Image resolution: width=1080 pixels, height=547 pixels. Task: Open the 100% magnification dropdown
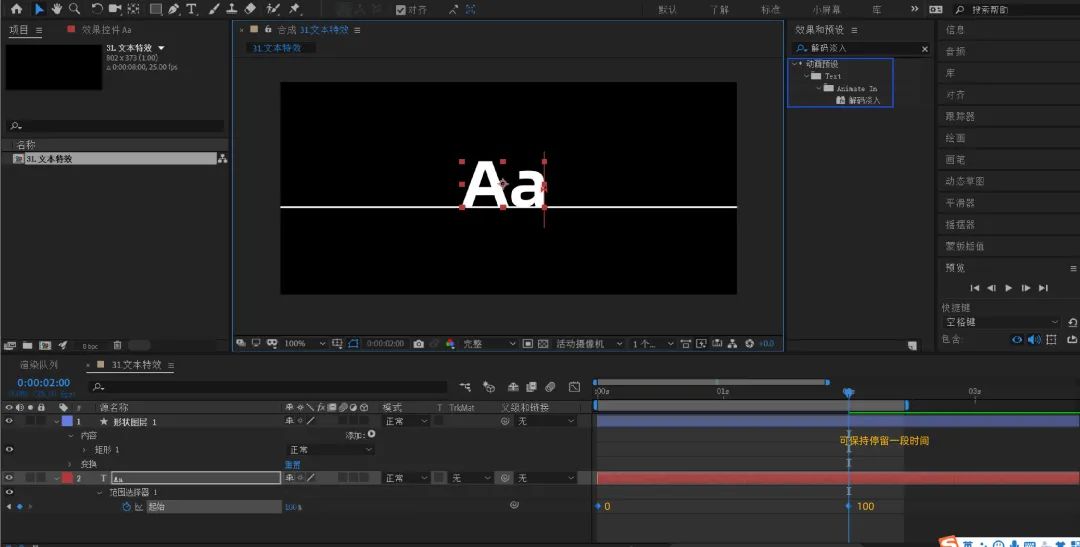point(305,343)
